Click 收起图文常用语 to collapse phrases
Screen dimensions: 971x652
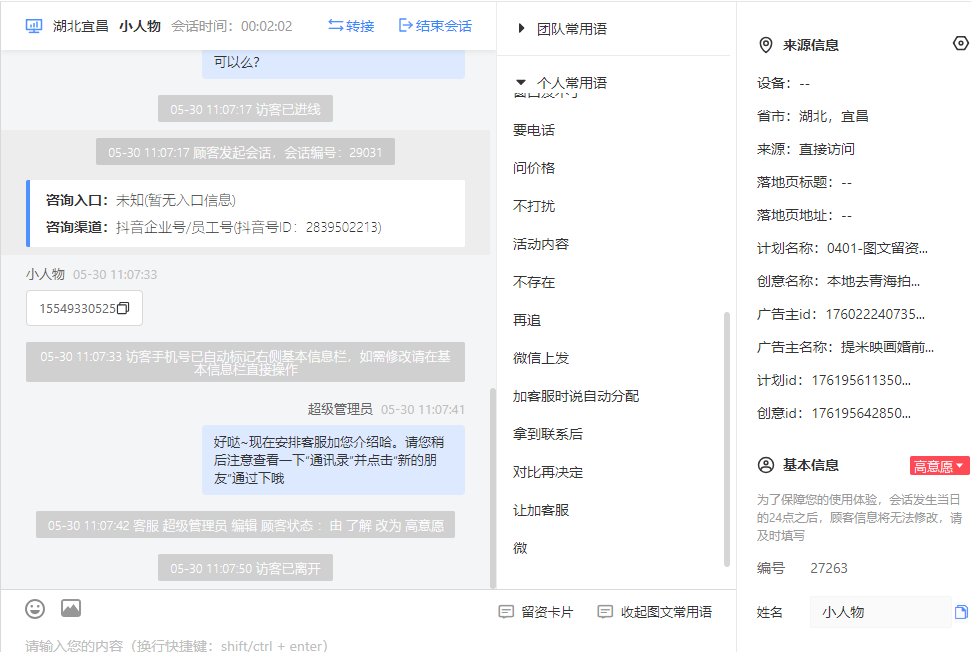click(x=655, y=612)
